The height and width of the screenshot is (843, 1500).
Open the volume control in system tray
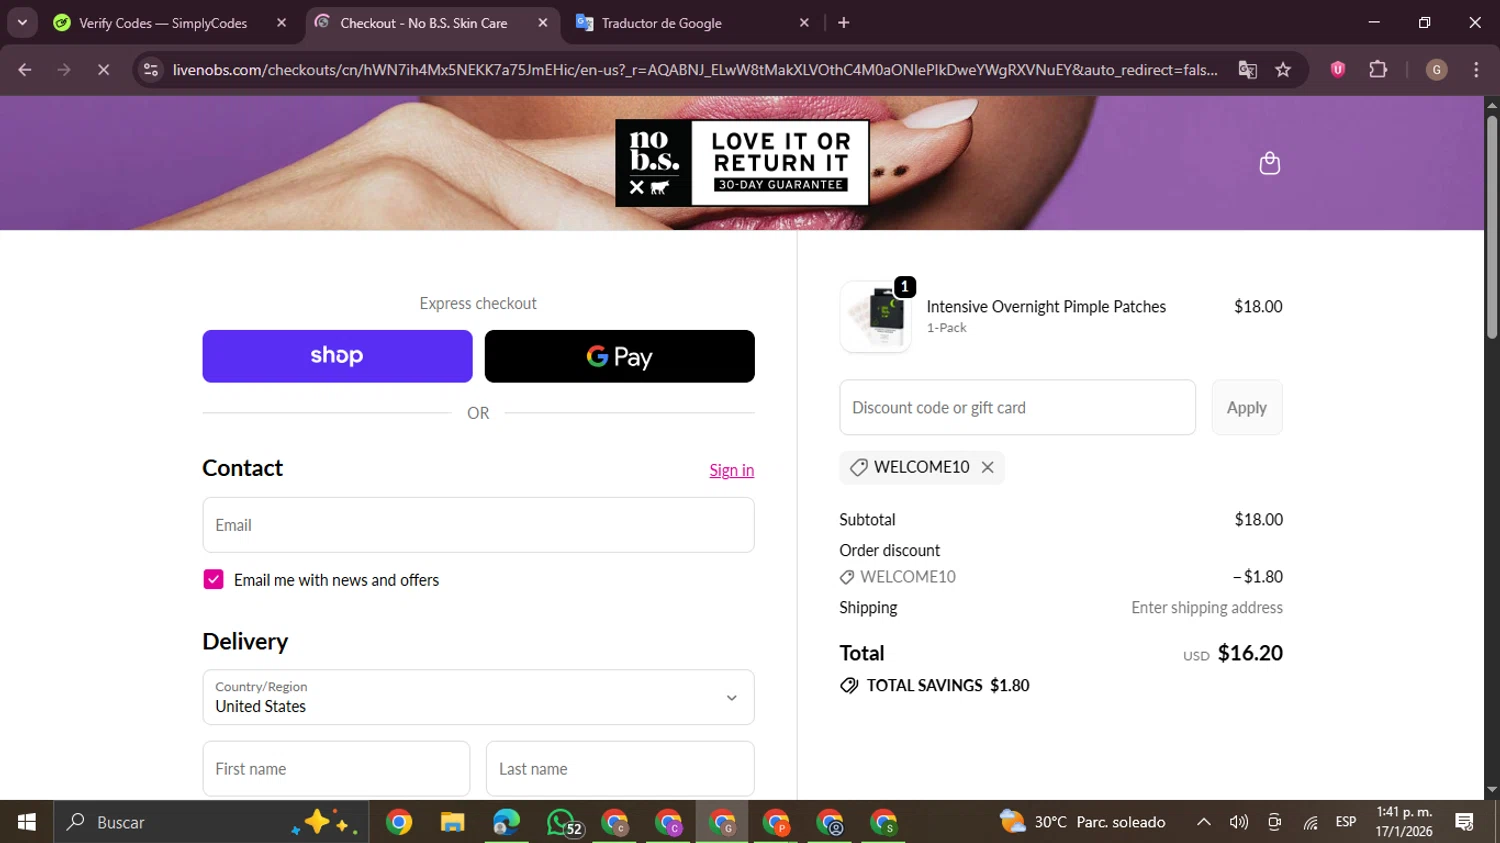click(1239, 822)
